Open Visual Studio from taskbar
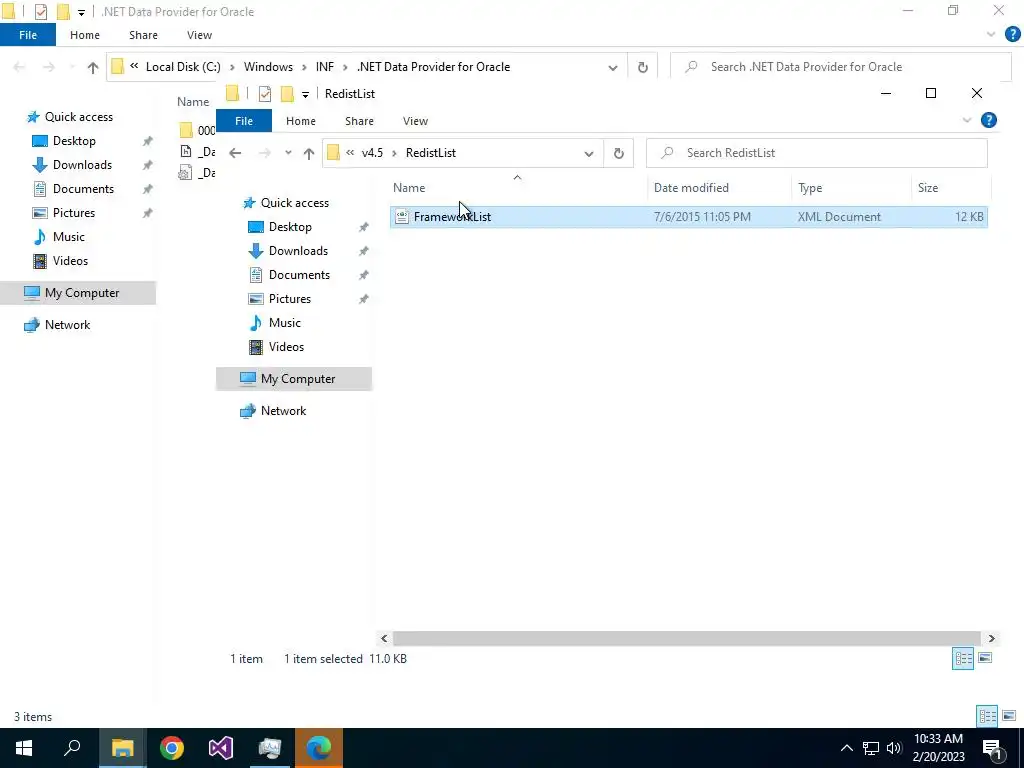This screenshot has height=768, width=1024. click(x=221, y=748)
